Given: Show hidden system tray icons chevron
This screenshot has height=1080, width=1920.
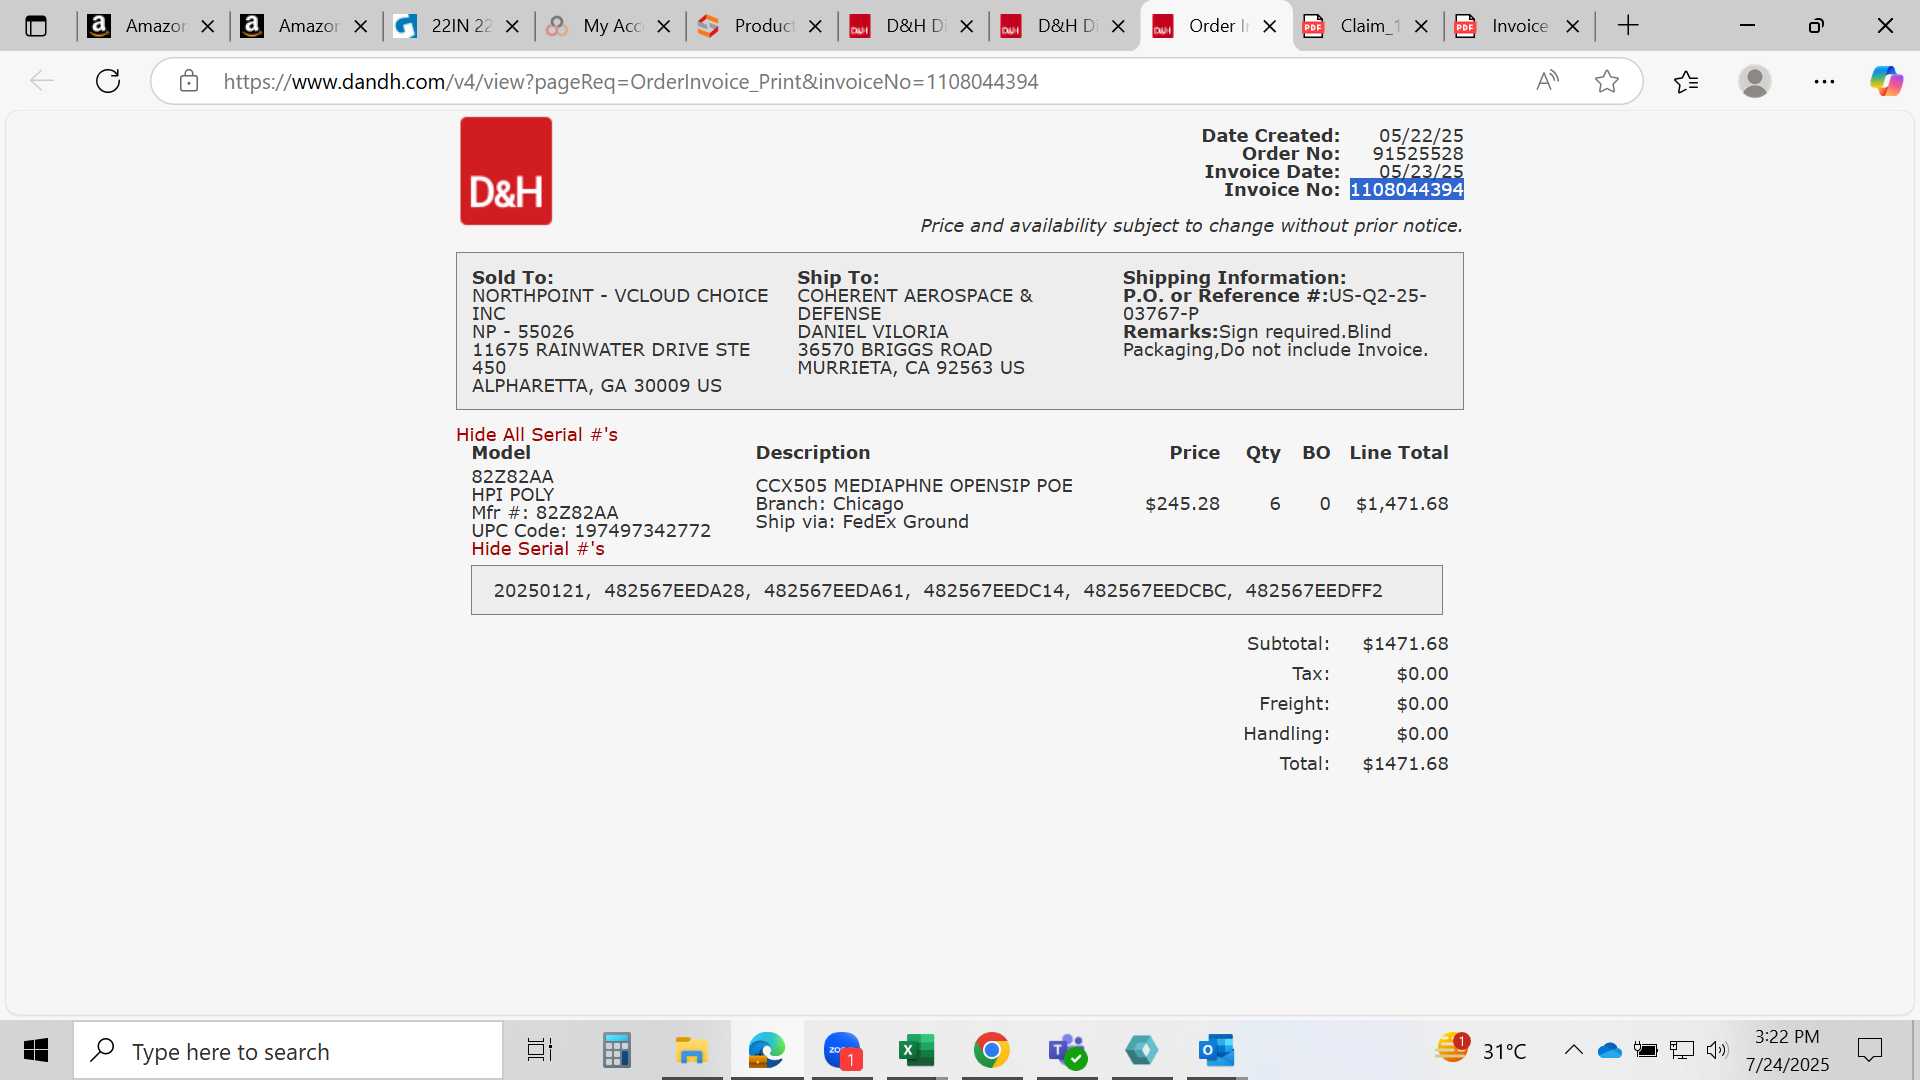Looking at the screenshot, I should [1573, 1050].
